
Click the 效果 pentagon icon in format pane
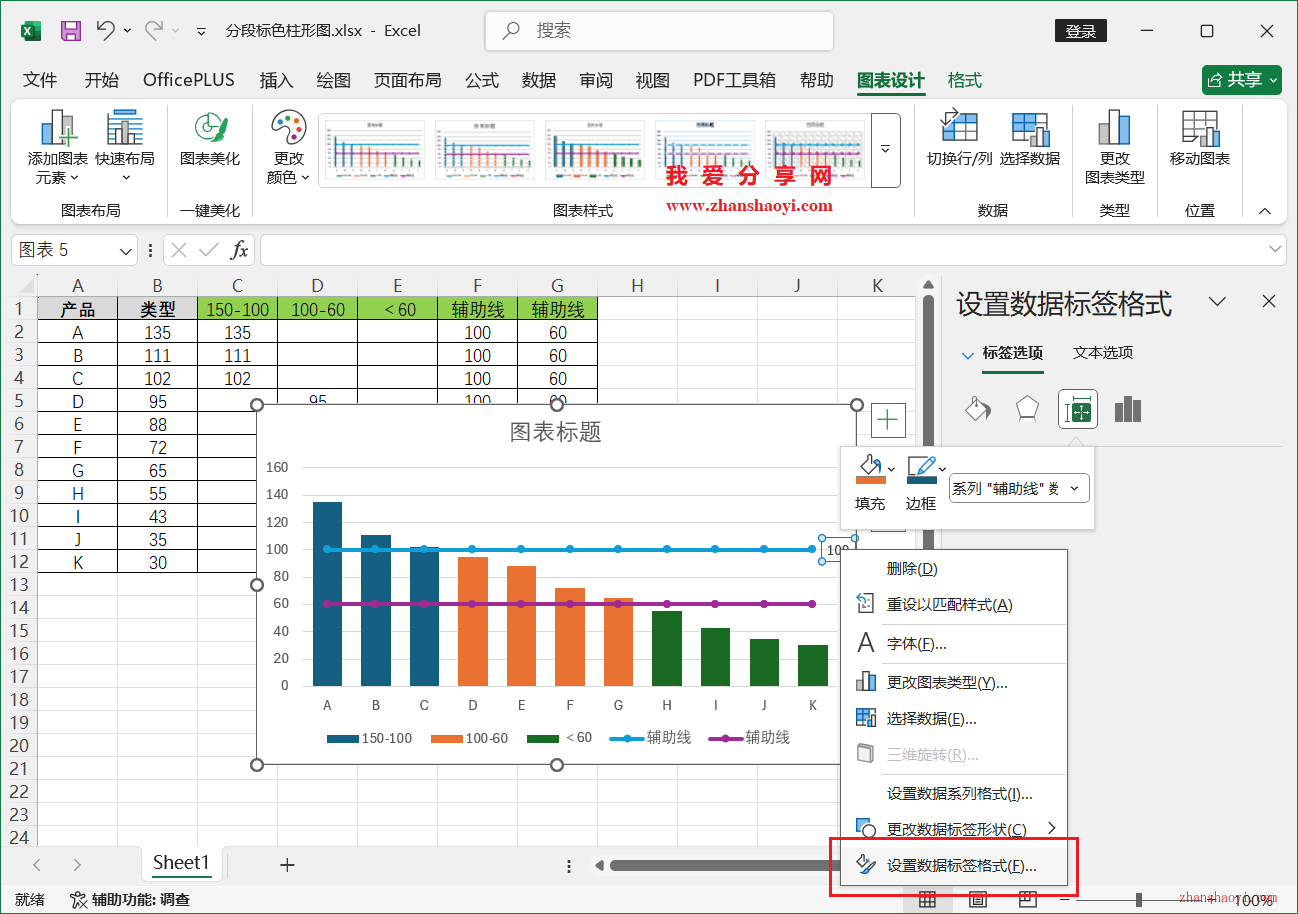1027,409
